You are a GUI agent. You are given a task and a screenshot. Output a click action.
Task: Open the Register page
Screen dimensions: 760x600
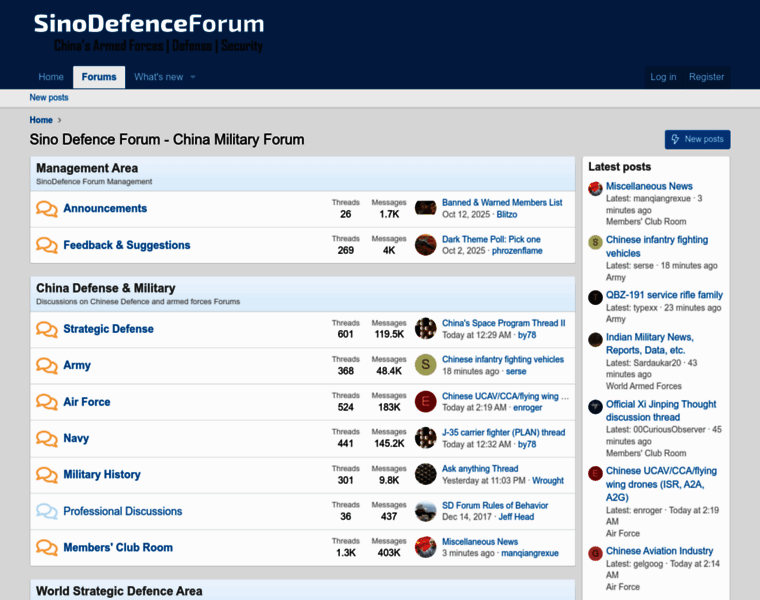pyautogui.click(x=706, y=77)
